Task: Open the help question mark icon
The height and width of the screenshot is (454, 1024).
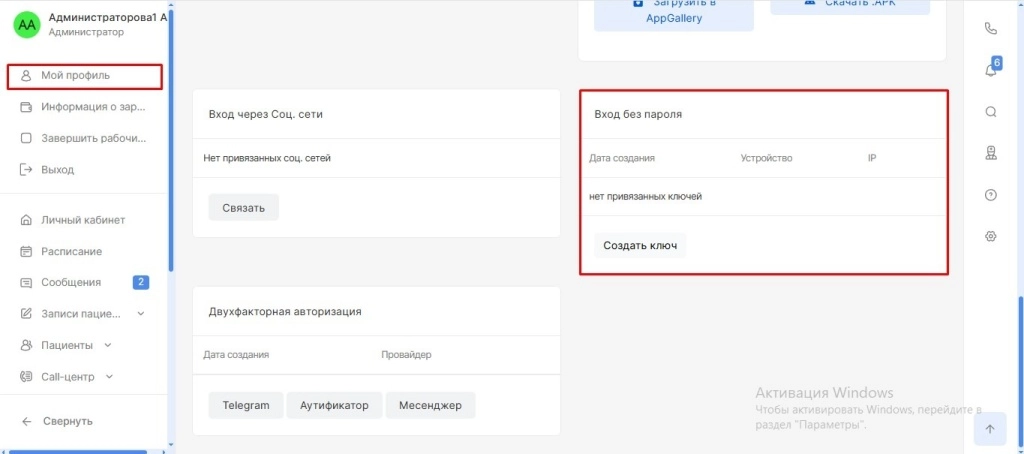Action: click(x=991, y=195)
